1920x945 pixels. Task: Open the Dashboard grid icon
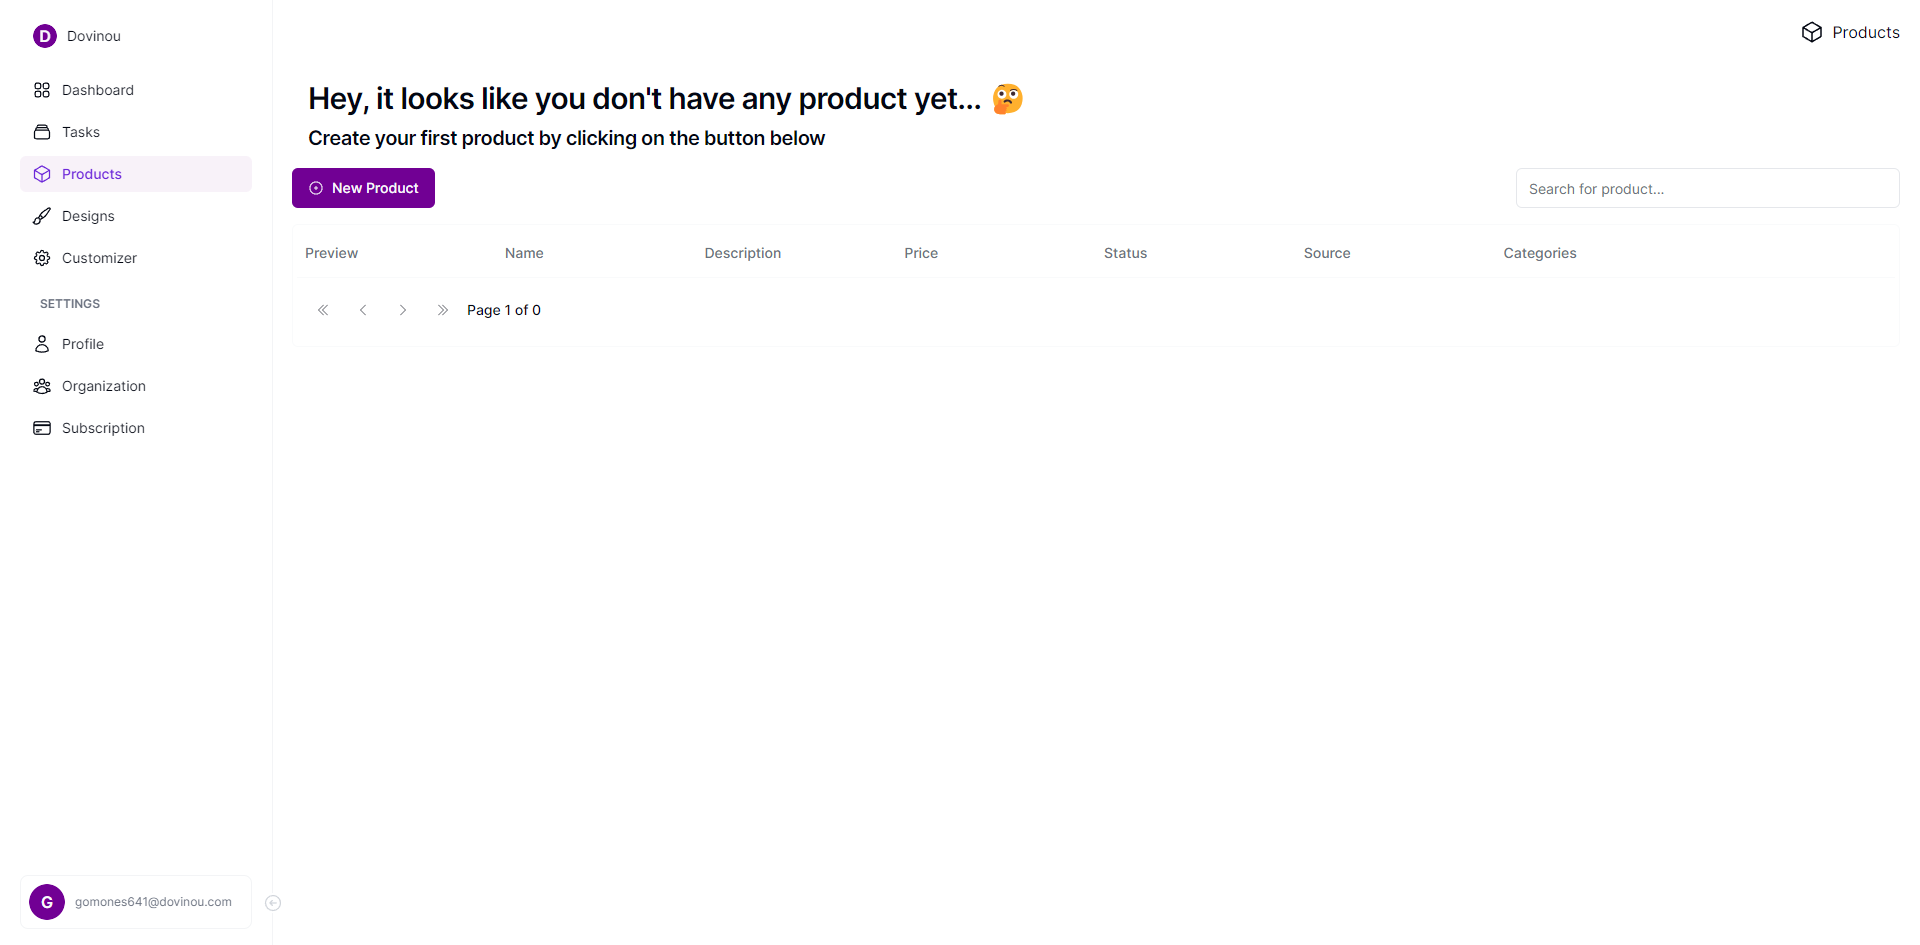click(42, 90)
